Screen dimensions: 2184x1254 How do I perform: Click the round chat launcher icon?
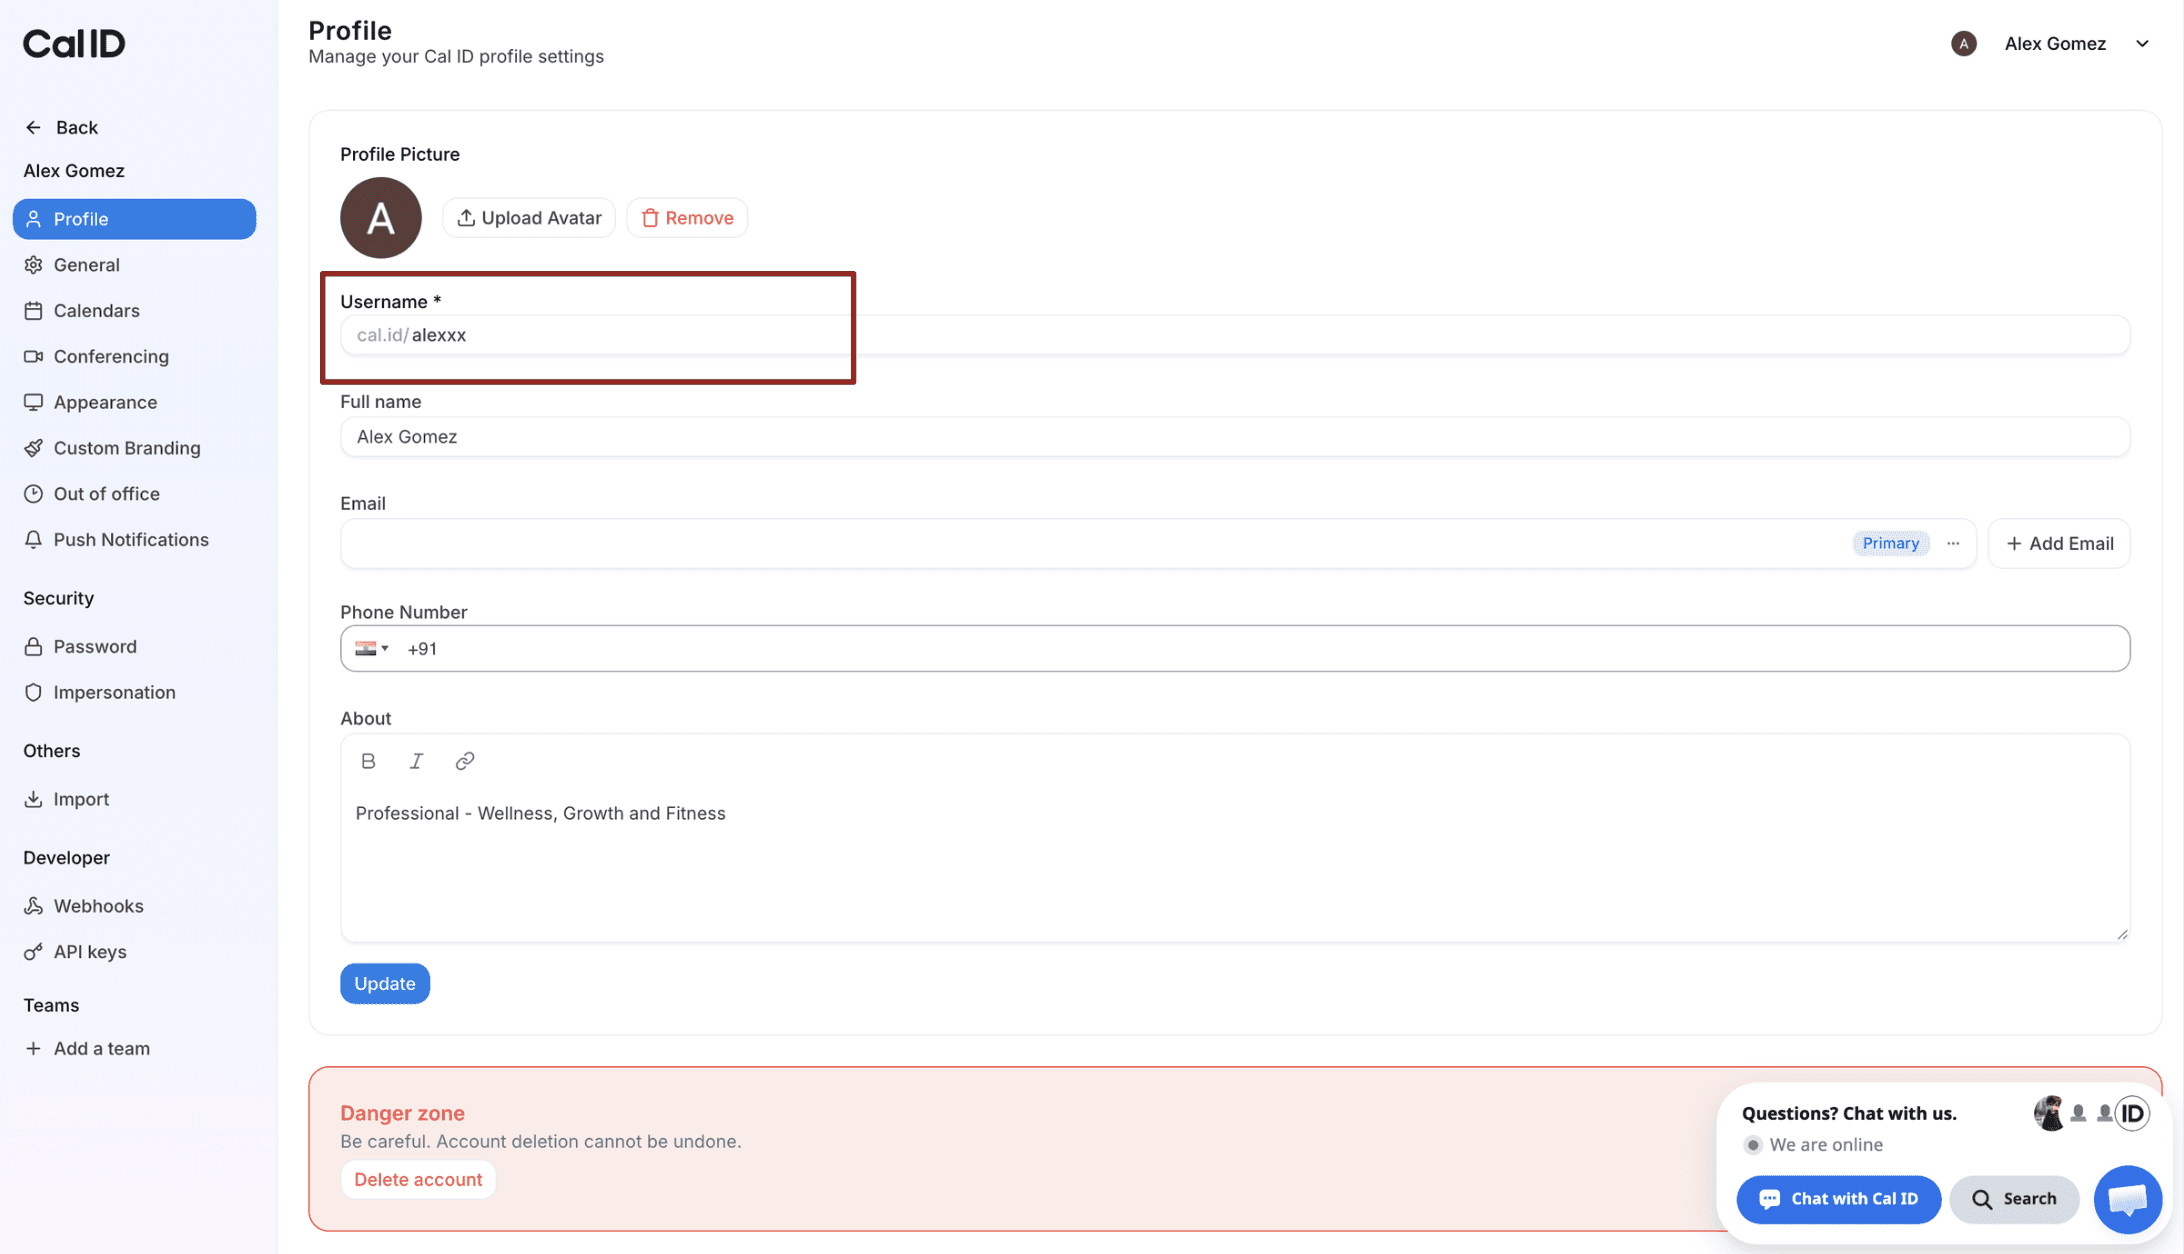(2127, 1199)
